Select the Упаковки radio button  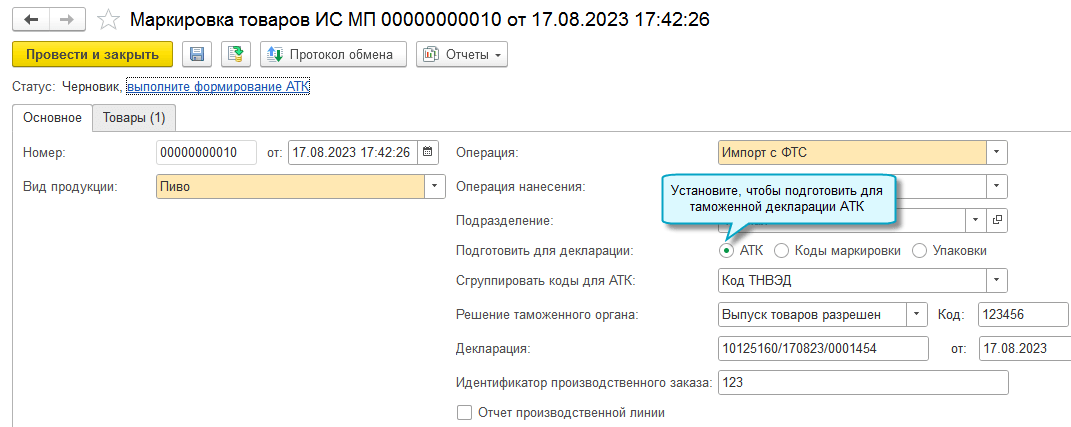pyautogui.click(x=920, y=250)
